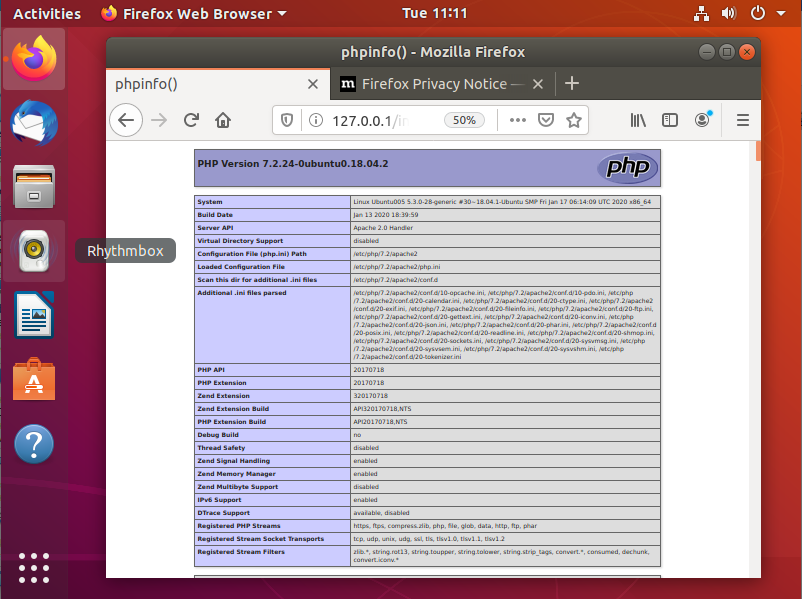Open Firefox from the Ubuntu dock
The height and width of the screenshot is (599, 802).
pyautogui.click(x=34, y=59)
